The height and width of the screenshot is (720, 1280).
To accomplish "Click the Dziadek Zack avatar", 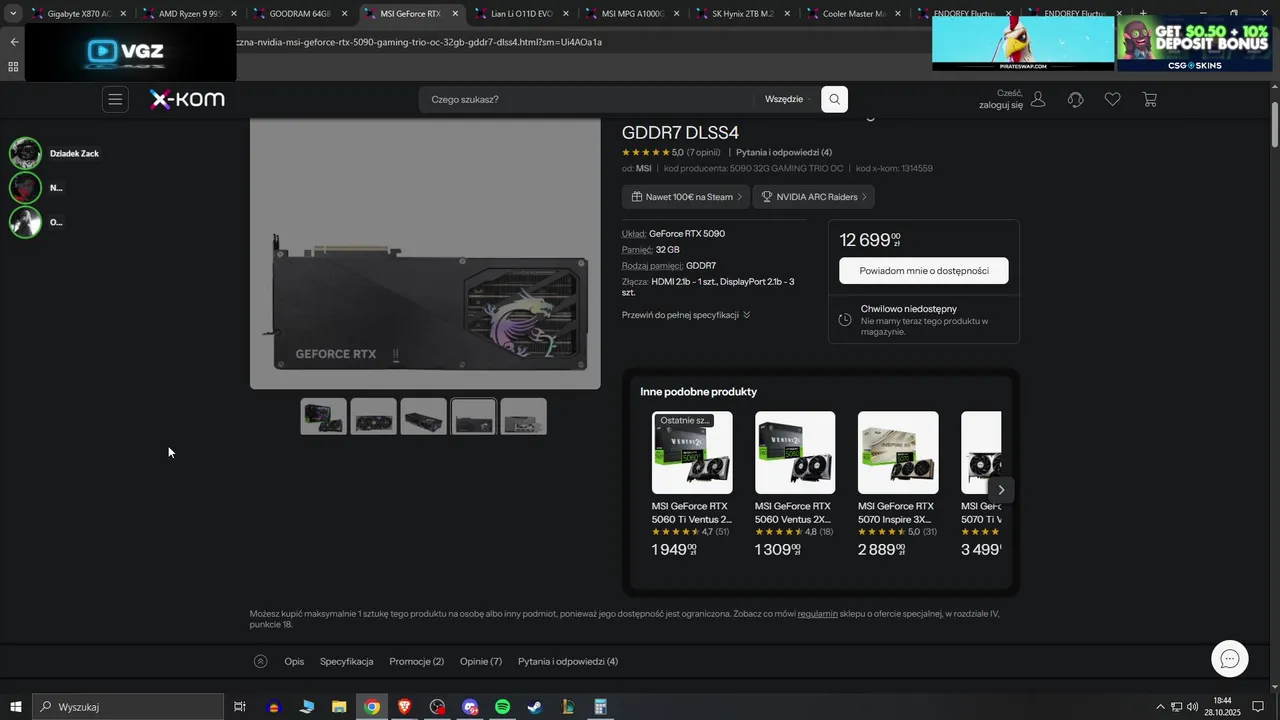I will click(26, 153).
